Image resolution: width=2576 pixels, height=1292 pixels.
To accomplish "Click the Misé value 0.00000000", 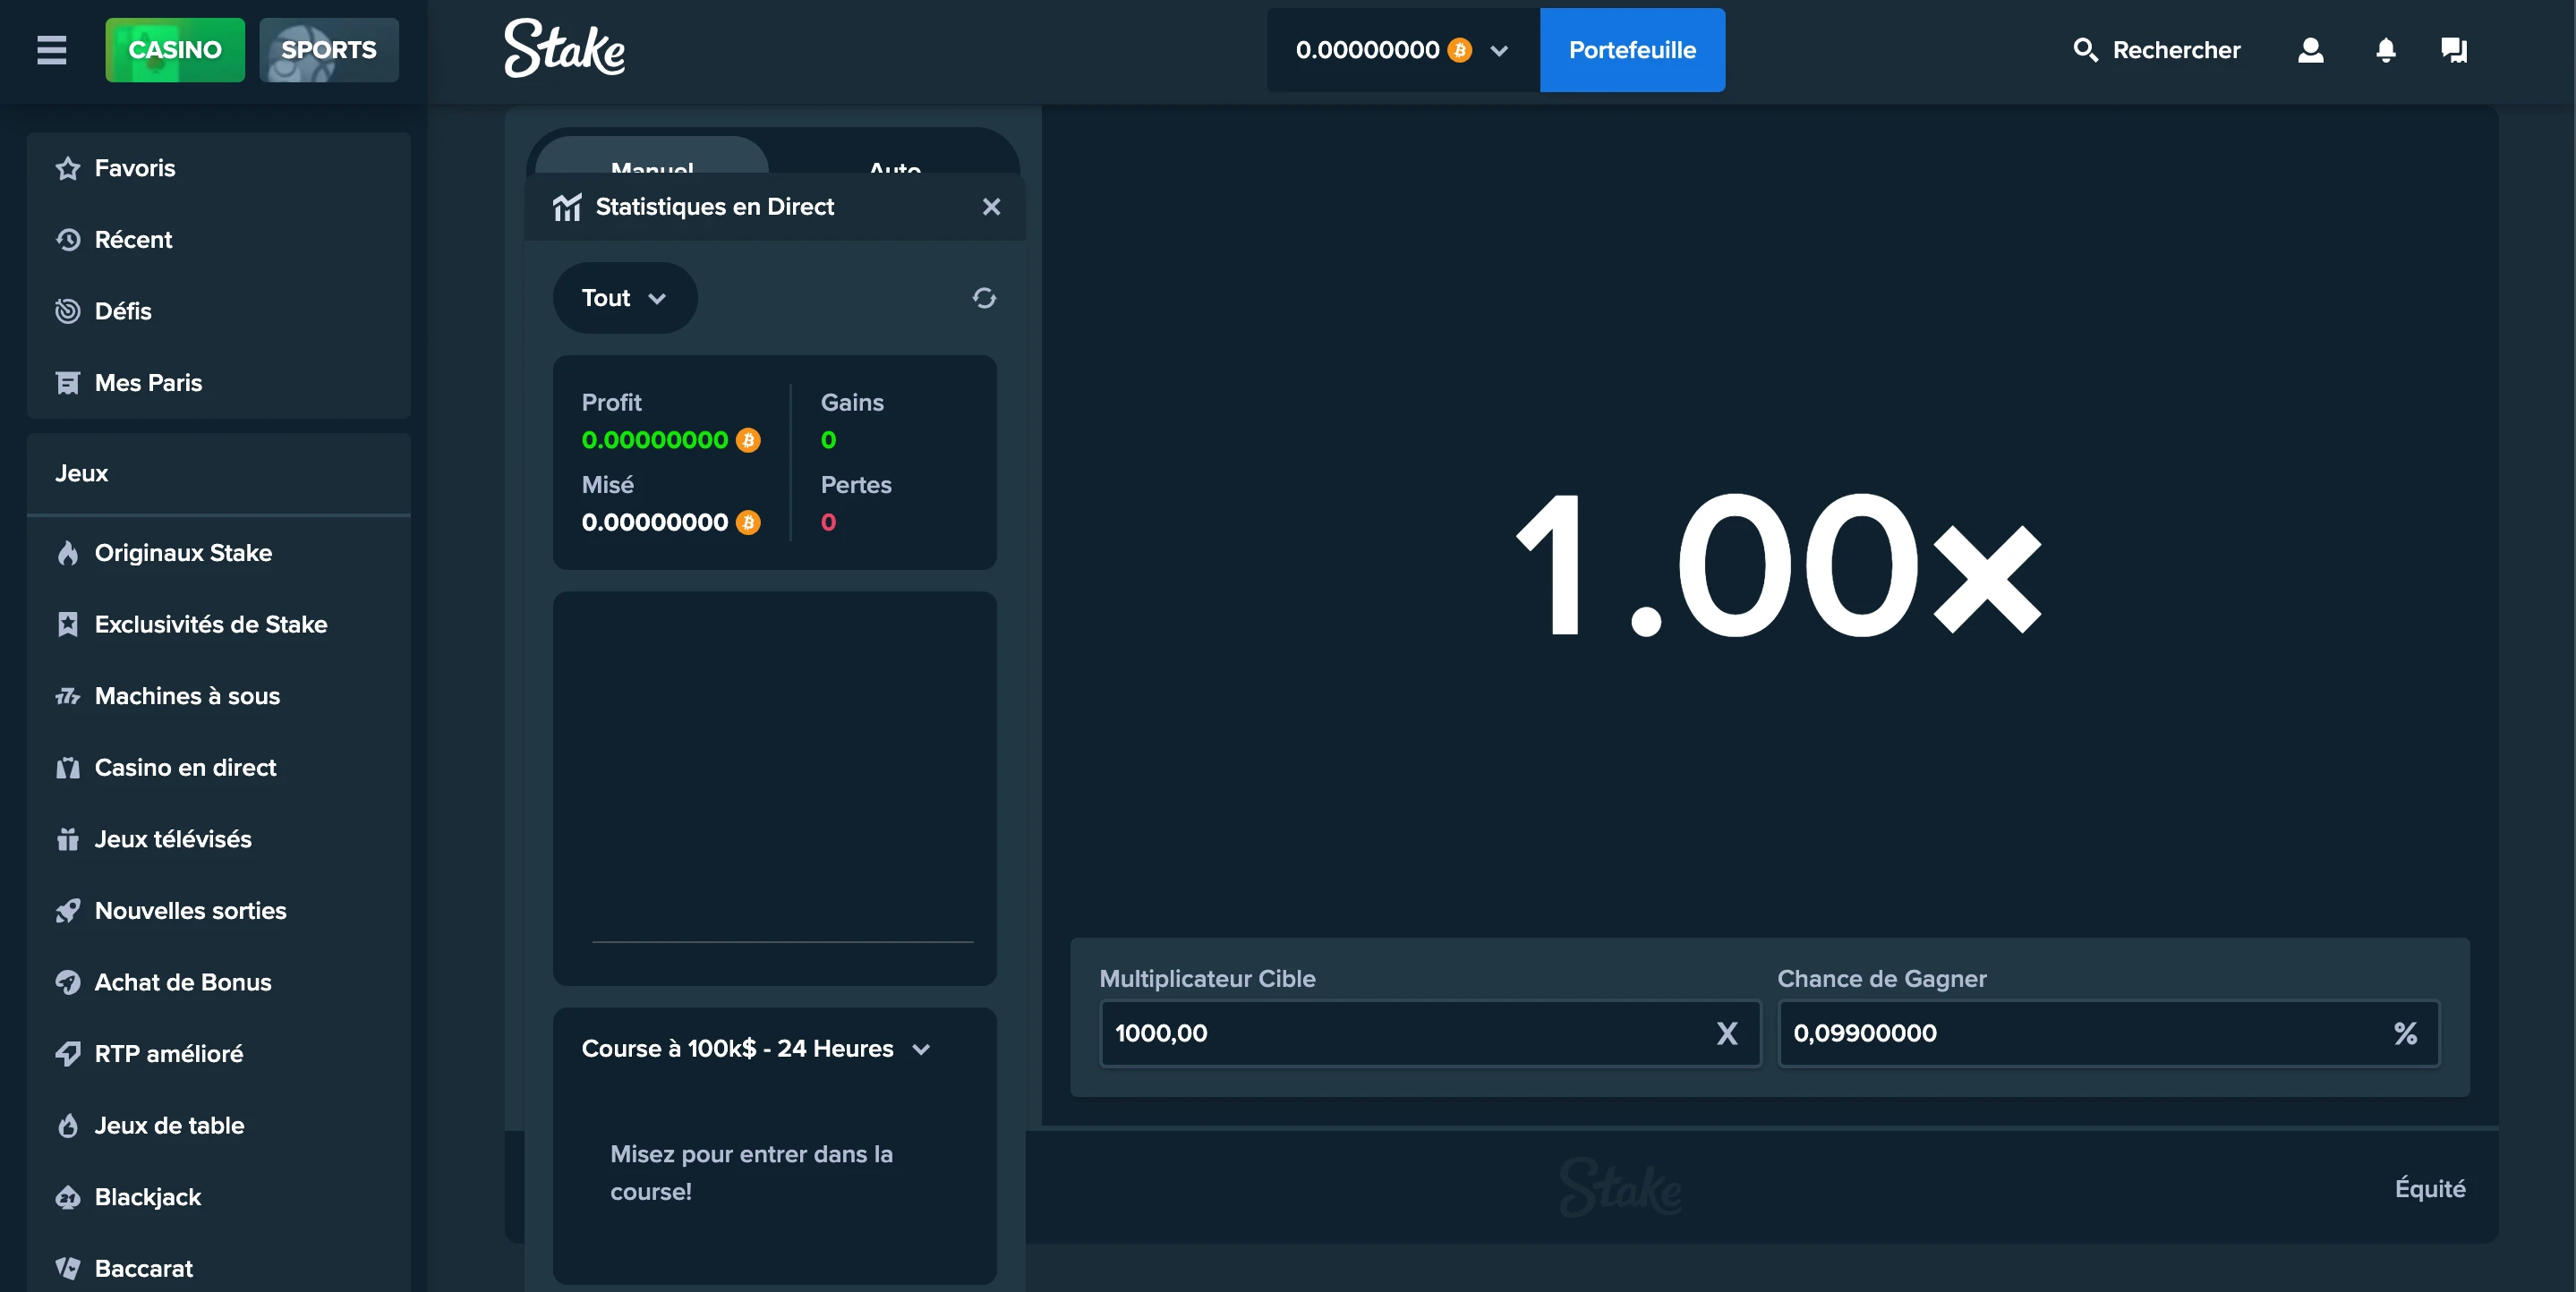I will pos(655,522).
